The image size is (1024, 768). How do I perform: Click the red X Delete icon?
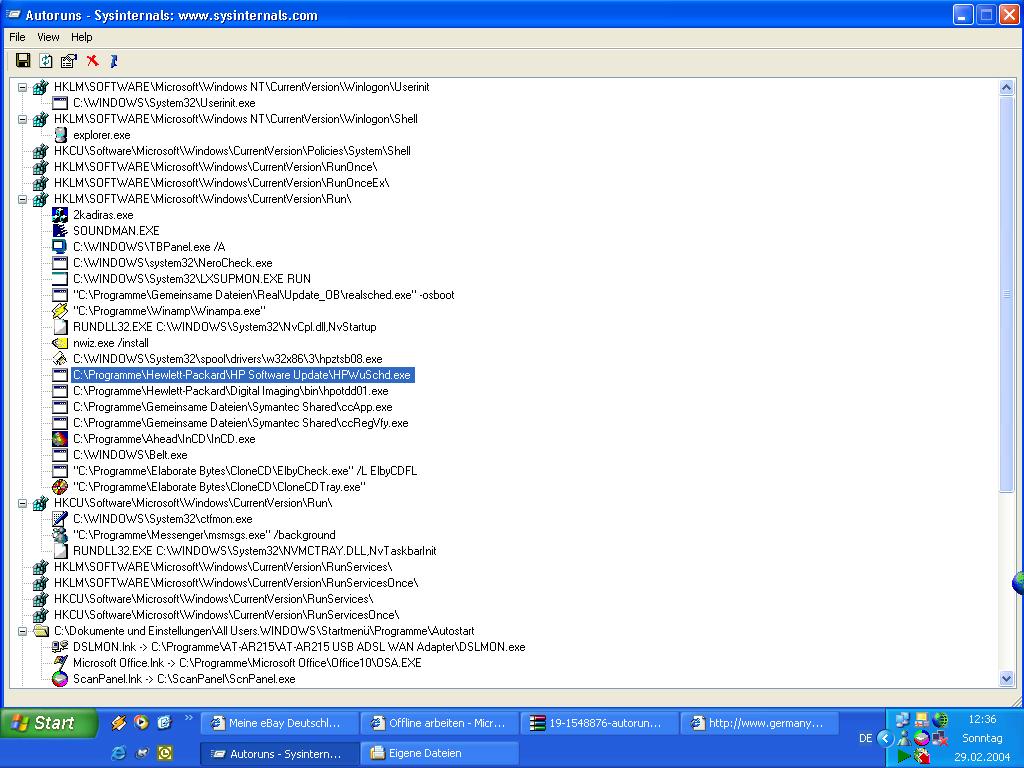(92, 61)
